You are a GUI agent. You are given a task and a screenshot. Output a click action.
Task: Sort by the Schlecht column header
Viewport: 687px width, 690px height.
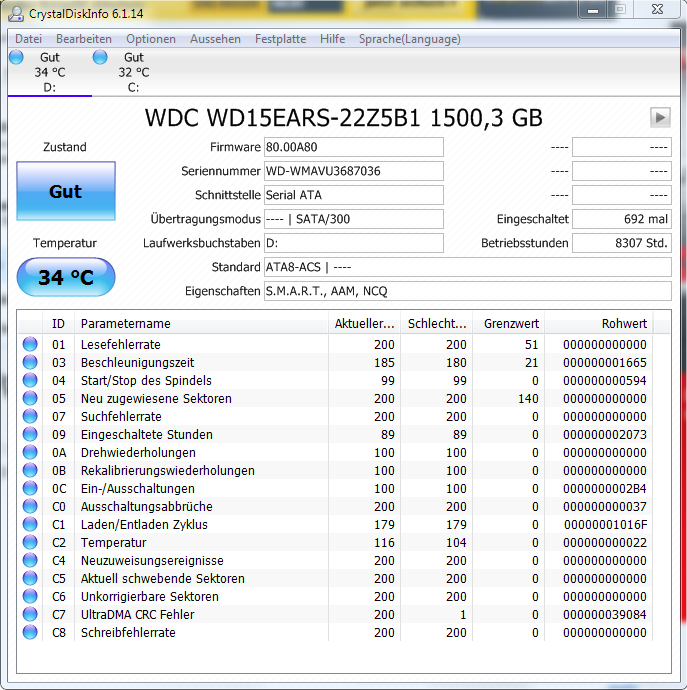(436, 323)
